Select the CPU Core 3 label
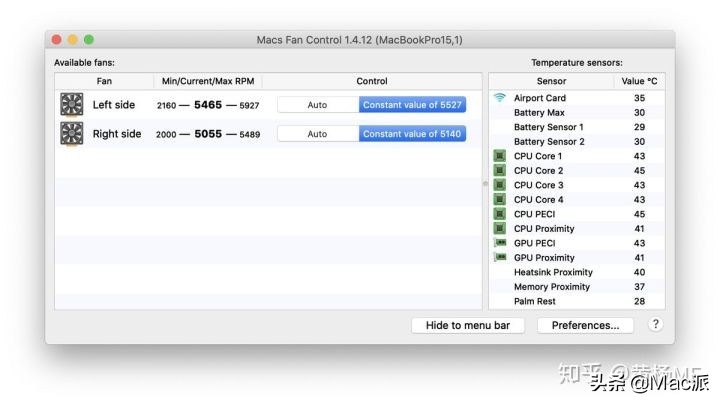The height and width of the screenshot is (404, 720). [x=538, y=185]
